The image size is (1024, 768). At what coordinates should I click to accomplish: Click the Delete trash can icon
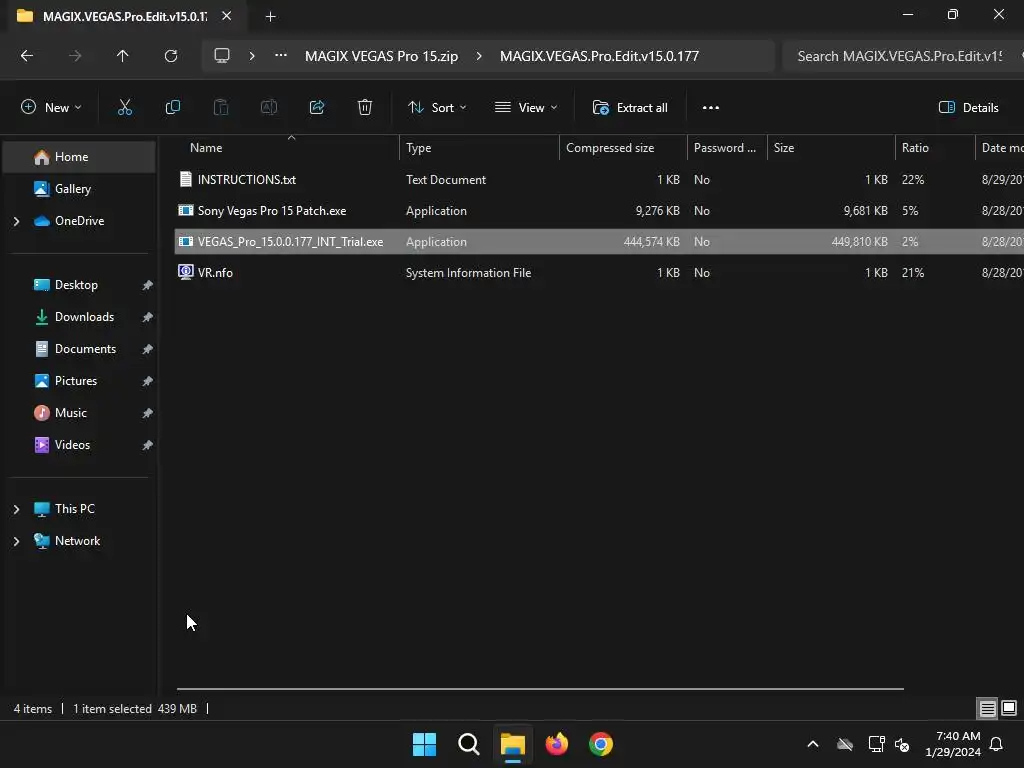point(365,108)
